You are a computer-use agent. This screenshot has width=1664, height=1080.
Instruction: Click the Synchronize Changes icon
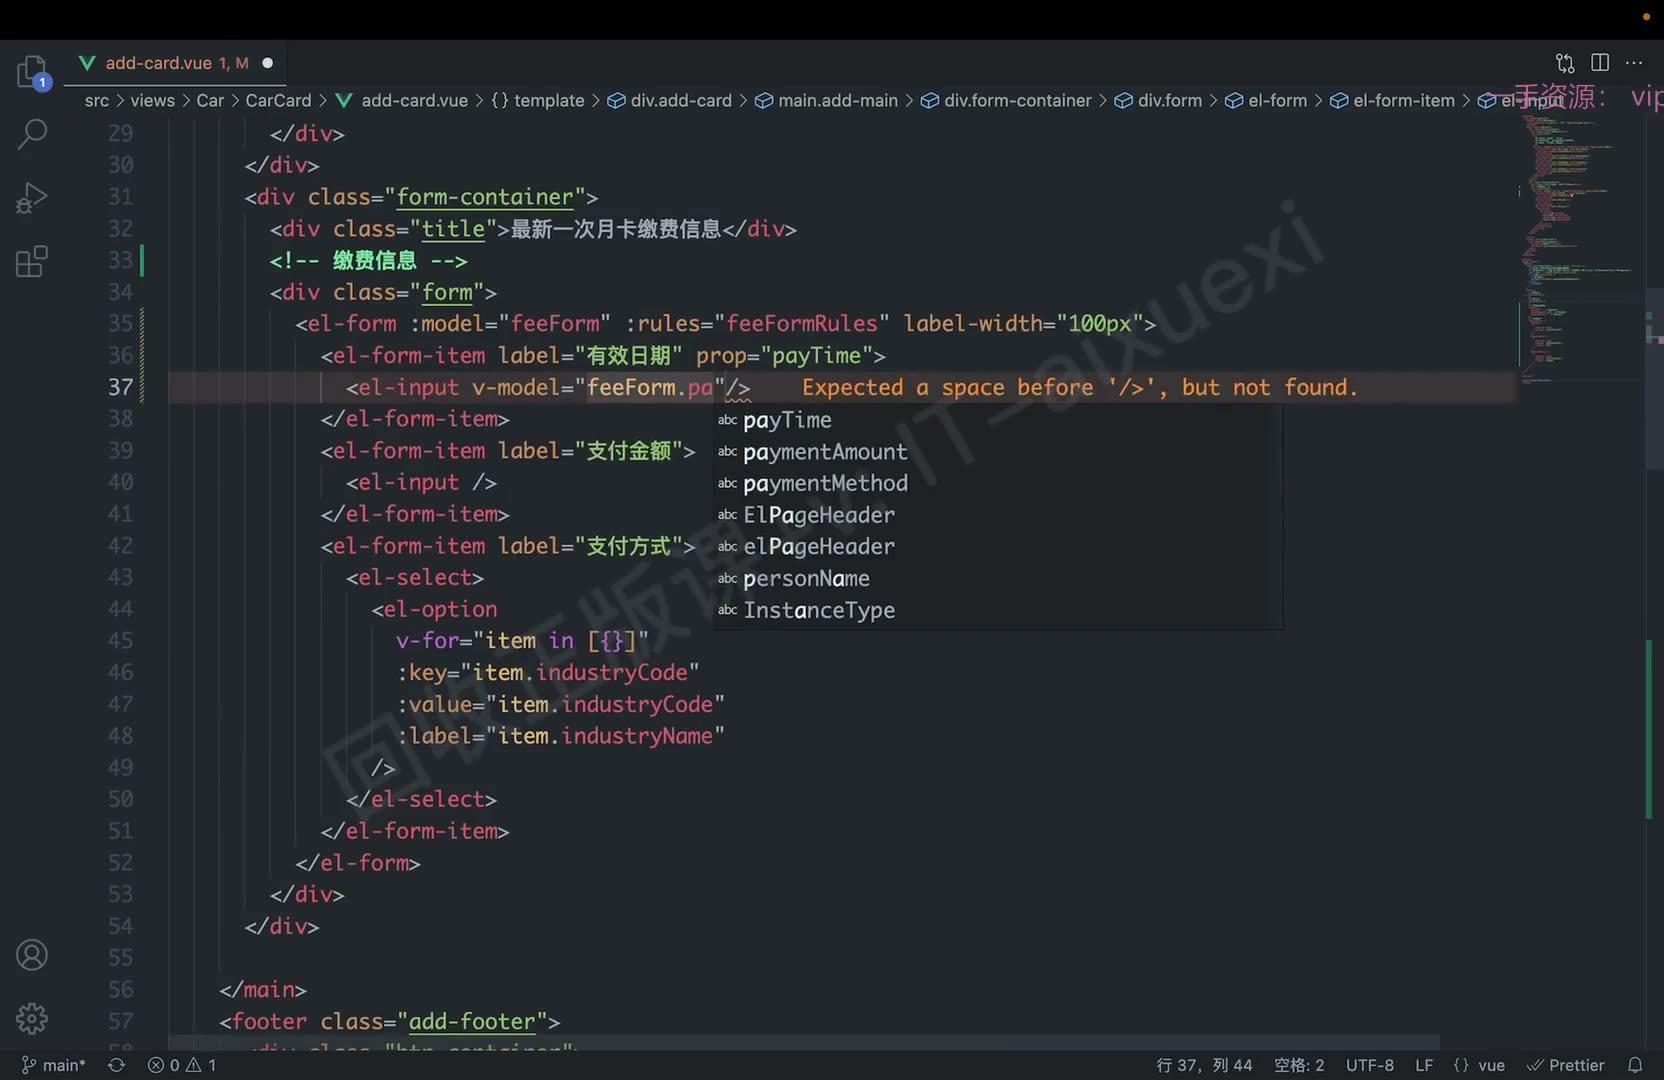point(116,1065)
